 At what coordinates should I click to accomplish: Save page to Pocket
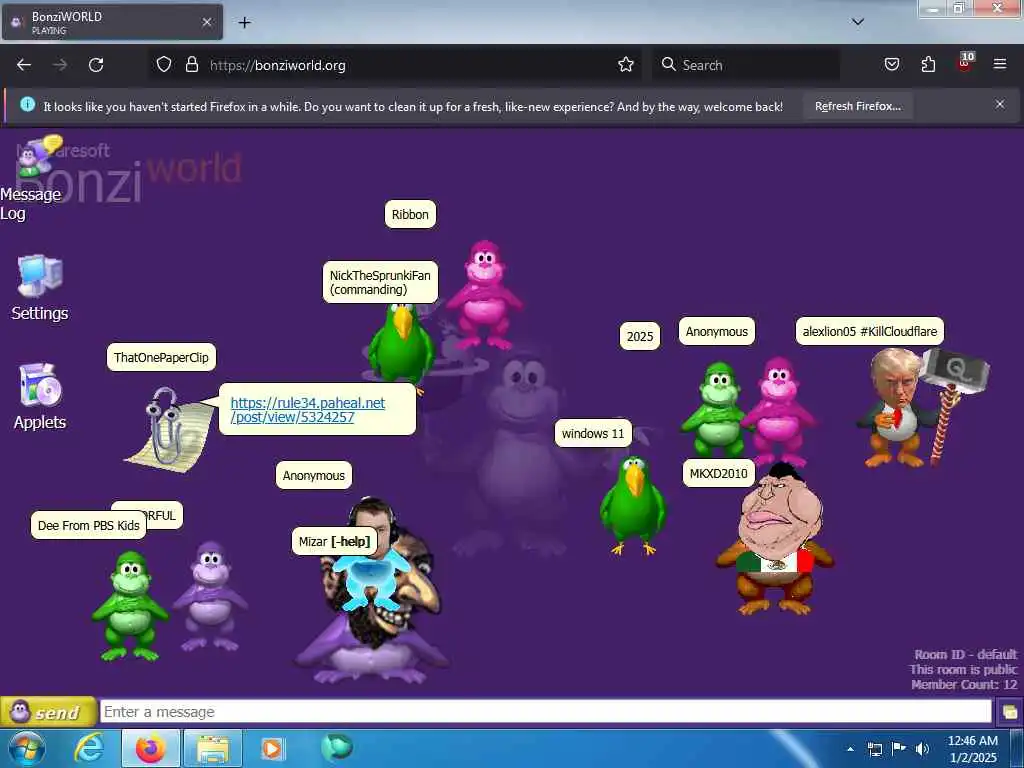click(x=891, y=65)
